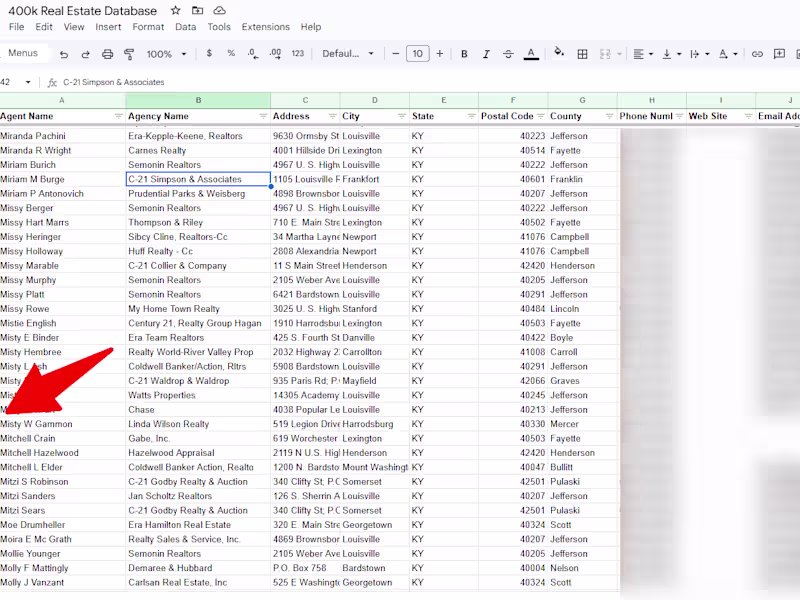
Task: Apply currency format with the dollar sign icon
Action: (x=209, y=54)
